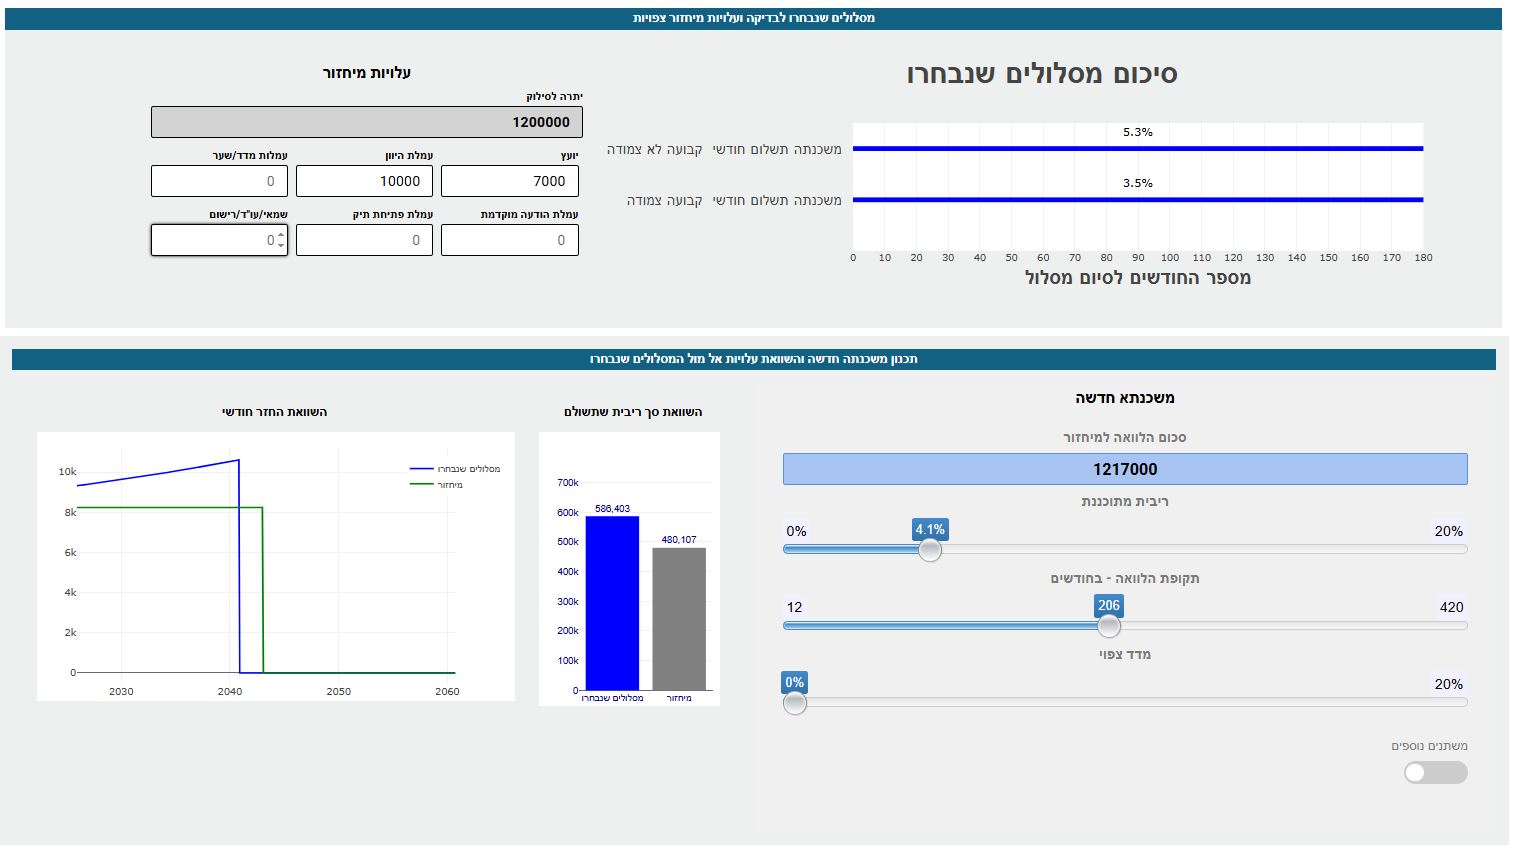The image size is (1514, 850).
Task: Click the 5.3% קבועה לא צמודה track bar
Action: pyautogui.click(x=1137, y=148)
